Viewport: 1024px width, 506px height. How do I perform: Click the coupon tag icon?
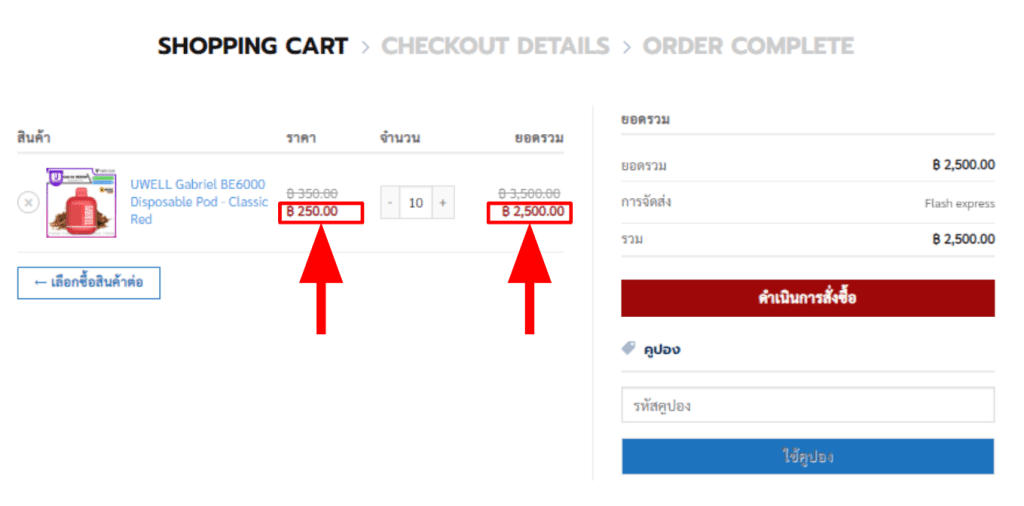pyautogui.click(x=628, y=349)
